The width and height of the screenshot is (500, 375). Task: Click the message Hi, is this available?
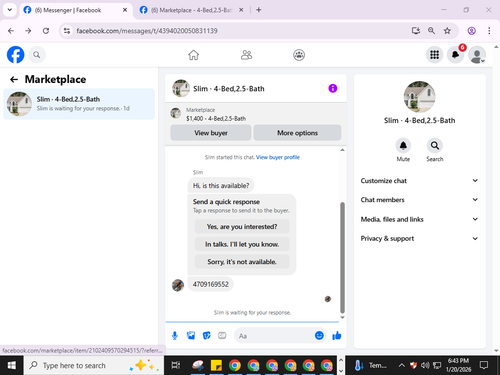[x=221, y=186]
